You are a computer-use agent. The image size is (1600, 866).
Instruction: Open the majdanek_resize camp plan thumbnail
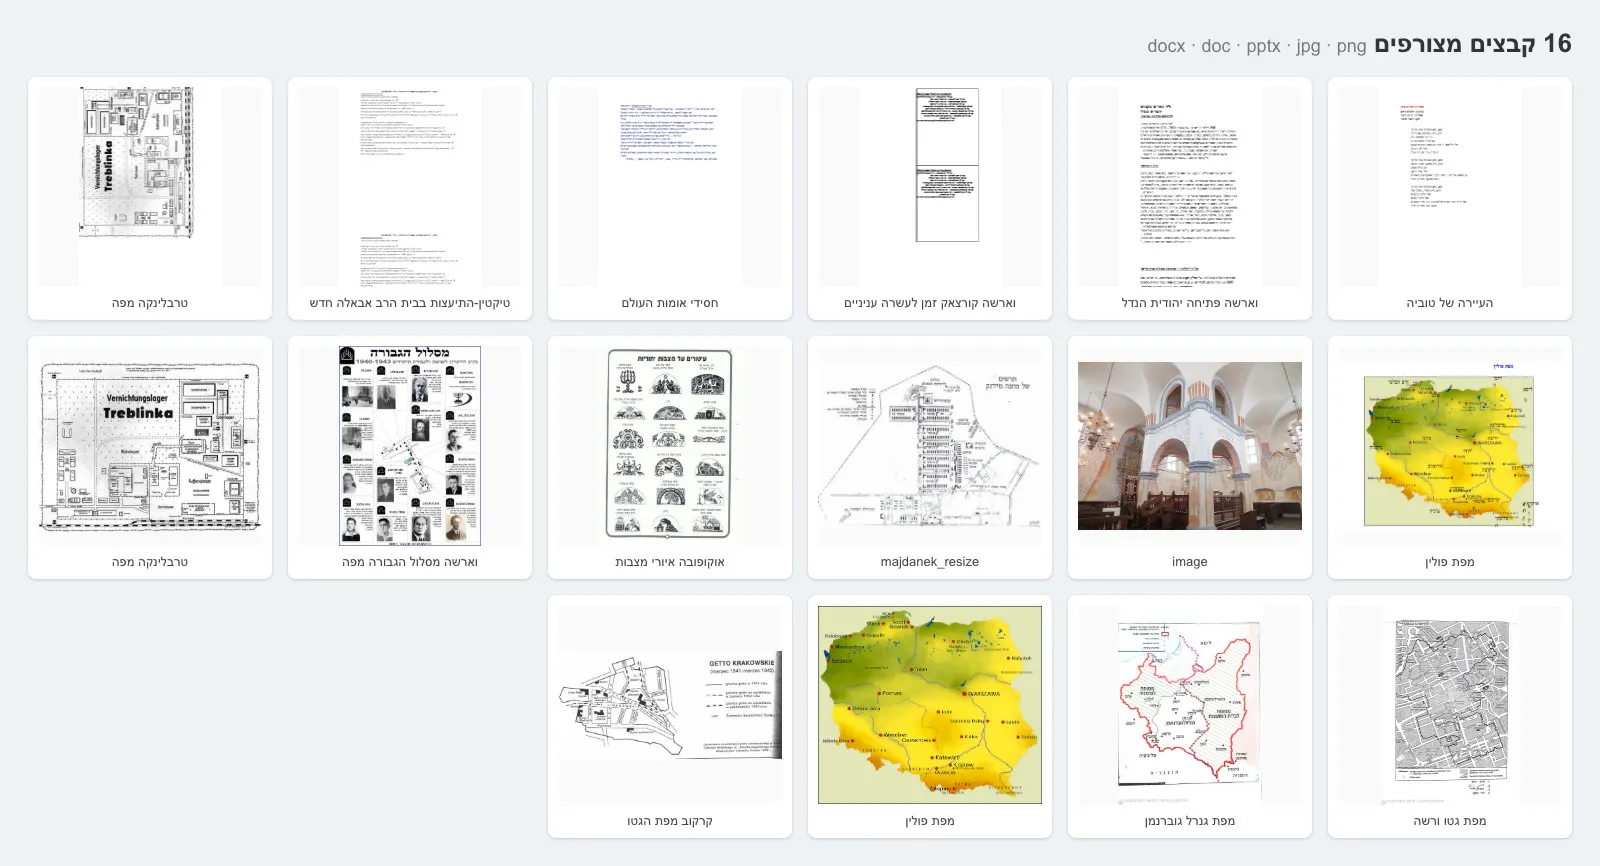pos(930,445)
